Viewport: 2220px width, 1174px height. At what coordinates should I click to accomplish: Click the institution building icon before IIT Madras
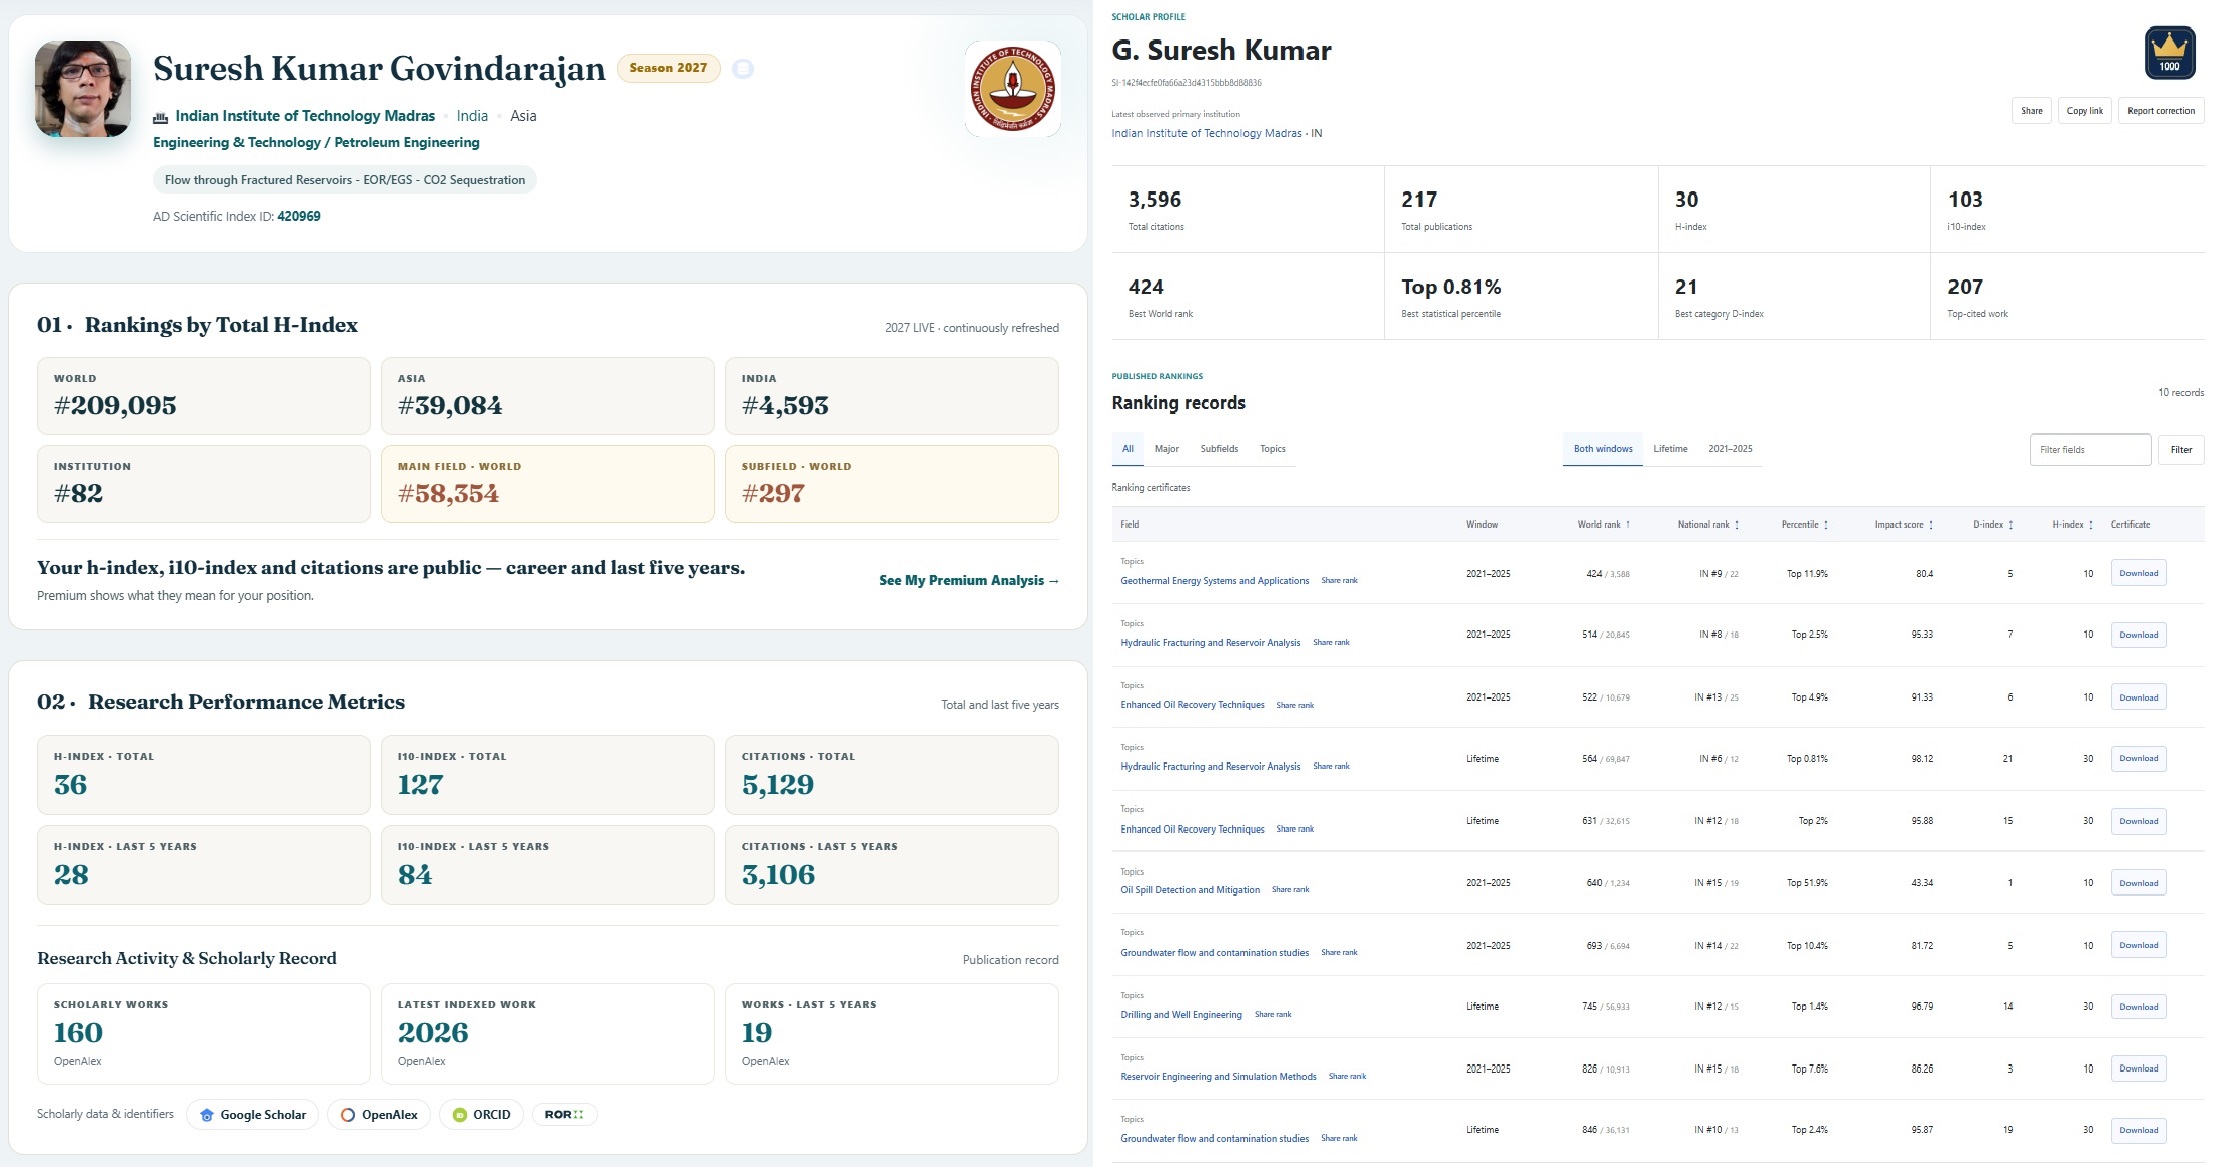[160, 117]
